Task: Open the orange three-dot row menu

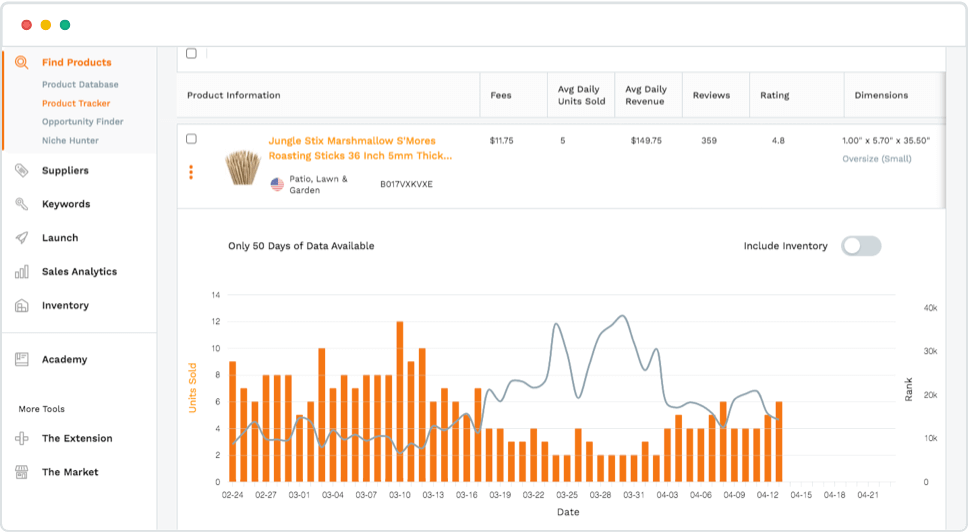Action: [191, 172]
